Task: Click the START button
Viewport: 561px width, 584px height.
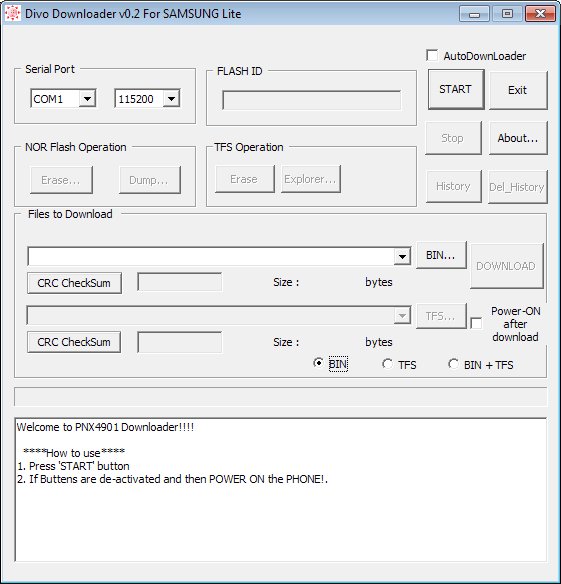Action: [x=456, y=89]
